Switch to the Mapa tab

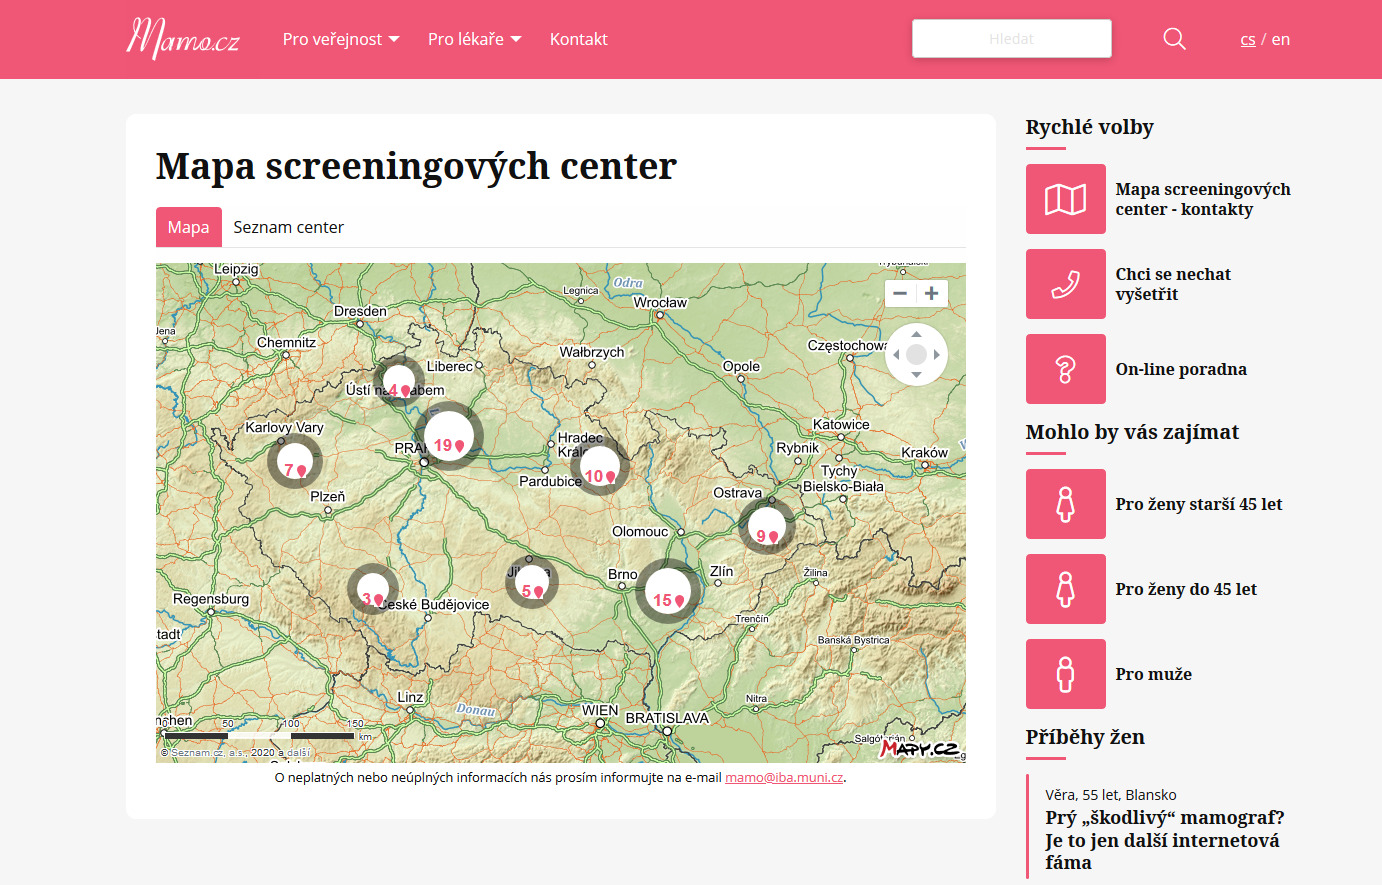click(x=189, y=227)
